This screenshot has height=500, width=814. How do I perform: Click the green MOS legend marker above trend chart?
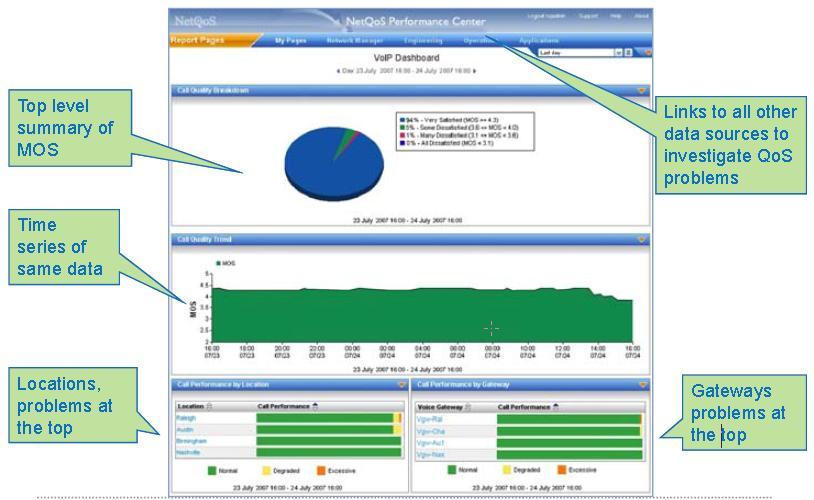(219, 263)
